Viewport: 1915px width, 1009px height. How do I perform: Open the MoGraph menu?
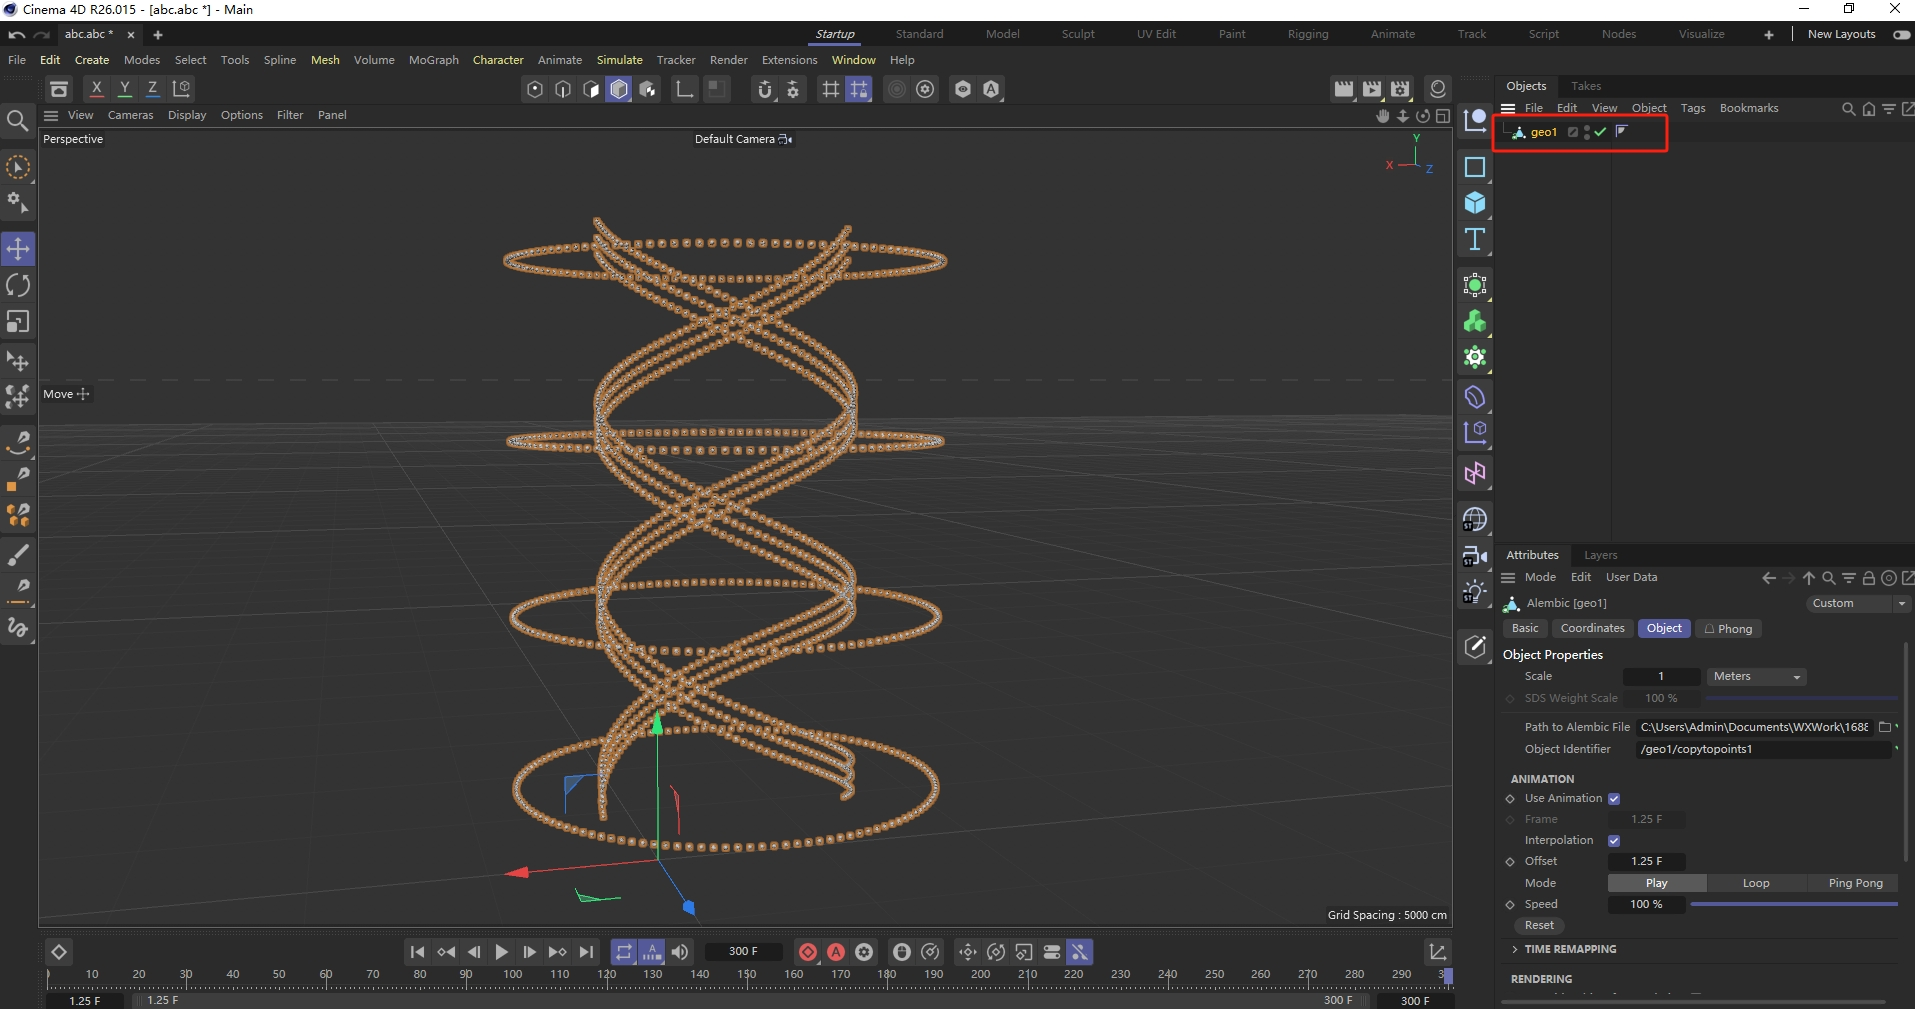click(434, 60)
